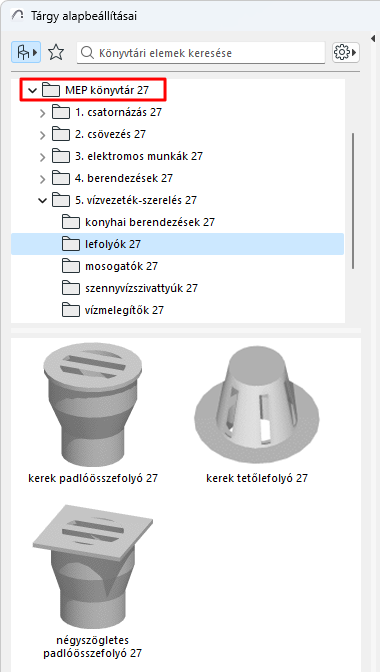The height and width of the screenshot is (672, 380).
Task: Click the folder icon of mosogatók 27
Action: (71, 266)
